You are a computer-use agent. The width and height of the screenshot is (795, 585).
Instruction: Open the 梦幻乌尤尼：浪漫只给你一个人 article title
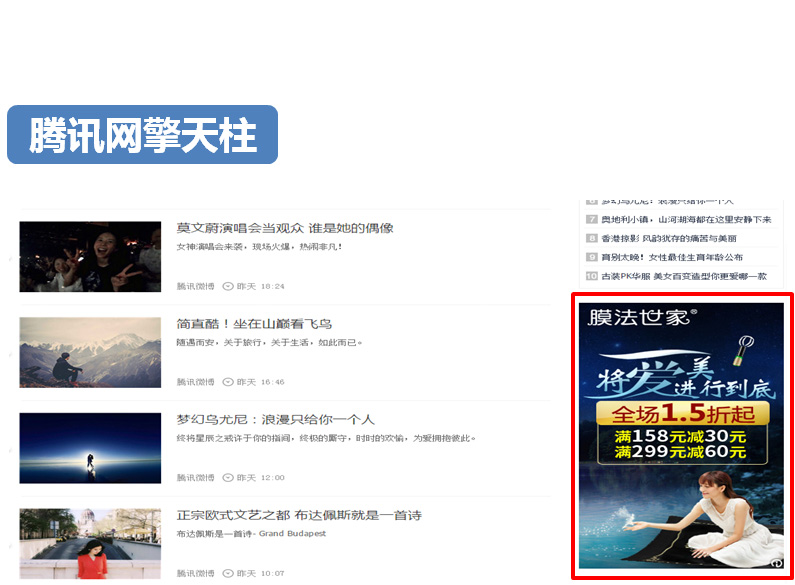click(x=275, y=420)
